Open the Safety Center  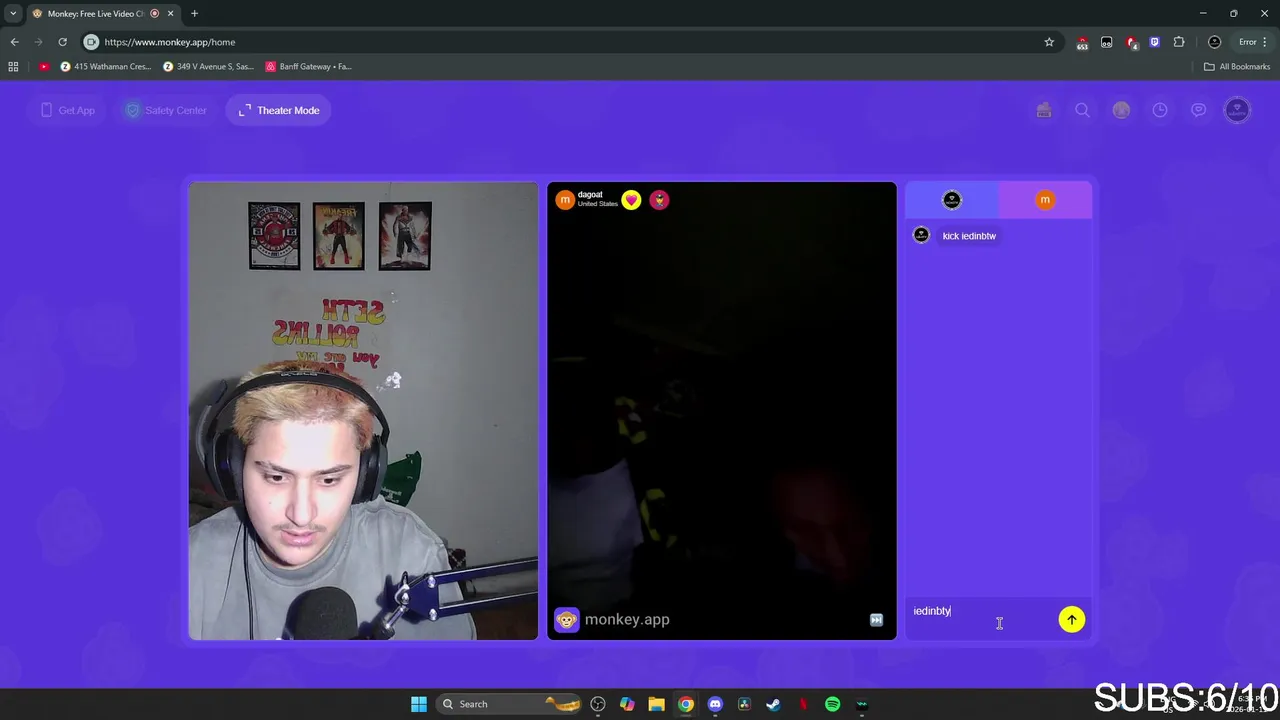point(165,110)
